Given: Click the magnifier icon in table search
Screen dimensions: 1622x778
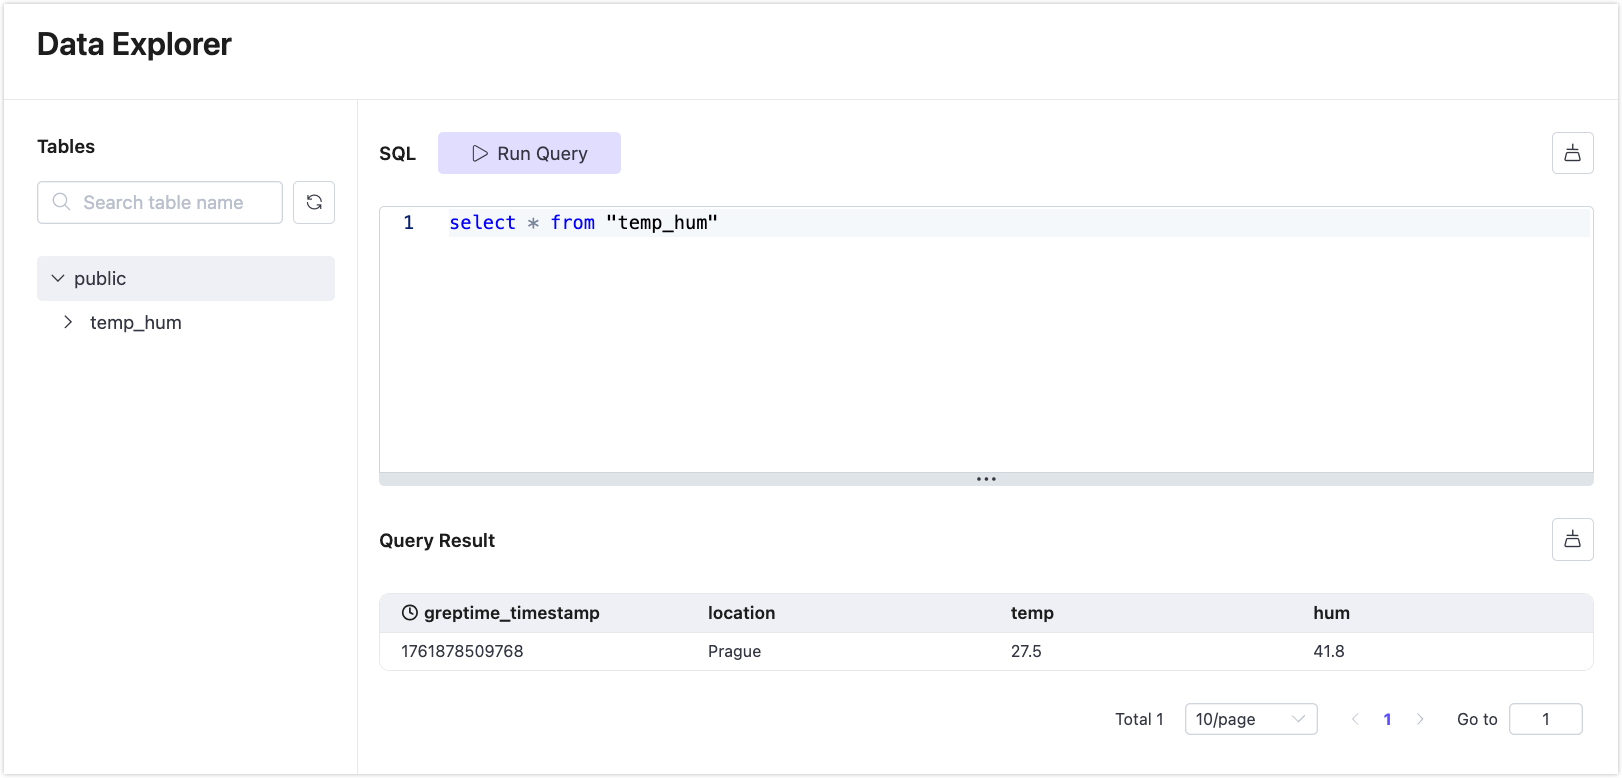Looking at the screenshot, I should [x=61, y=202].
